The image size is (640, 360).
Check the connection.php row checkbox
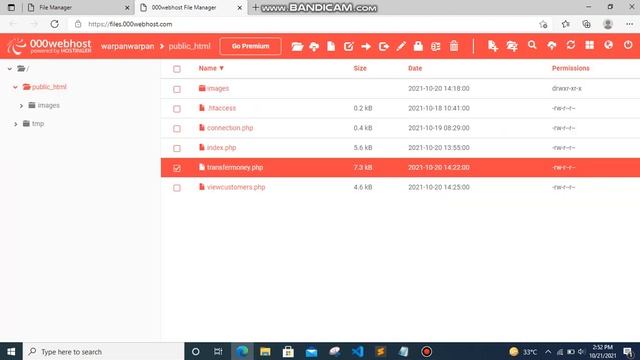[177, 129]
